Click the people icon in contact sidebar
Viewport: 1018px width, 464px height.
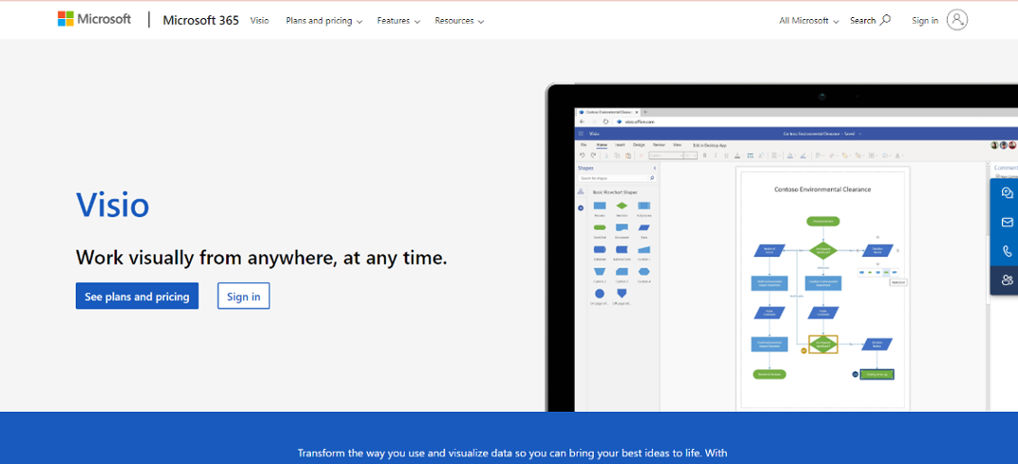(1007, 280)
